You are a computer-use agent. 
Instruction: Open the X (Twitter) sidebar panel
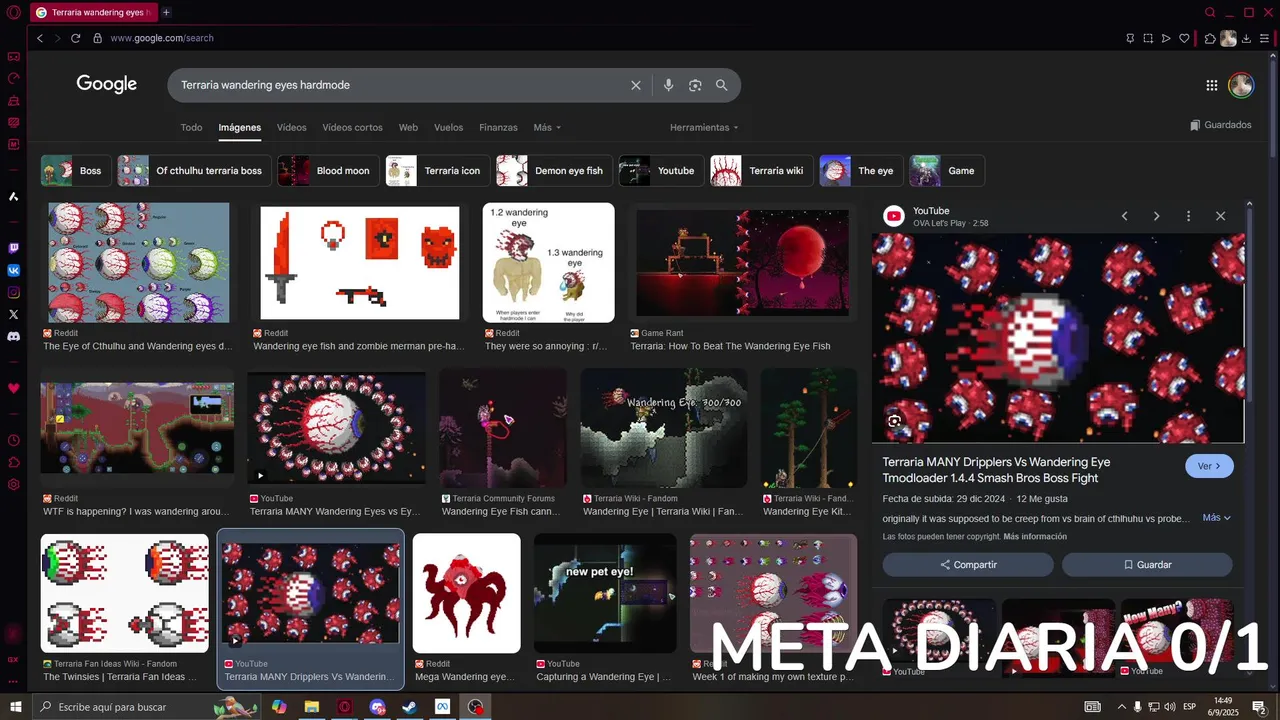click(13, 314)
